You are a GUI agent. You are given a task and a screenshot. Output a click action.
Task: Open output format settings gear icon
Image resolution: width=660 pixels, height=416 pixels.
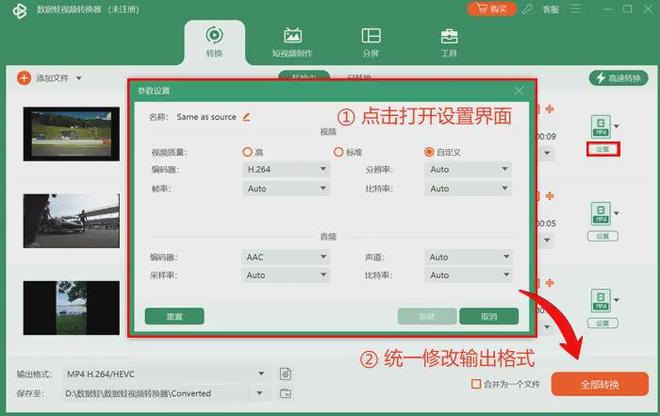pos(285,374)
